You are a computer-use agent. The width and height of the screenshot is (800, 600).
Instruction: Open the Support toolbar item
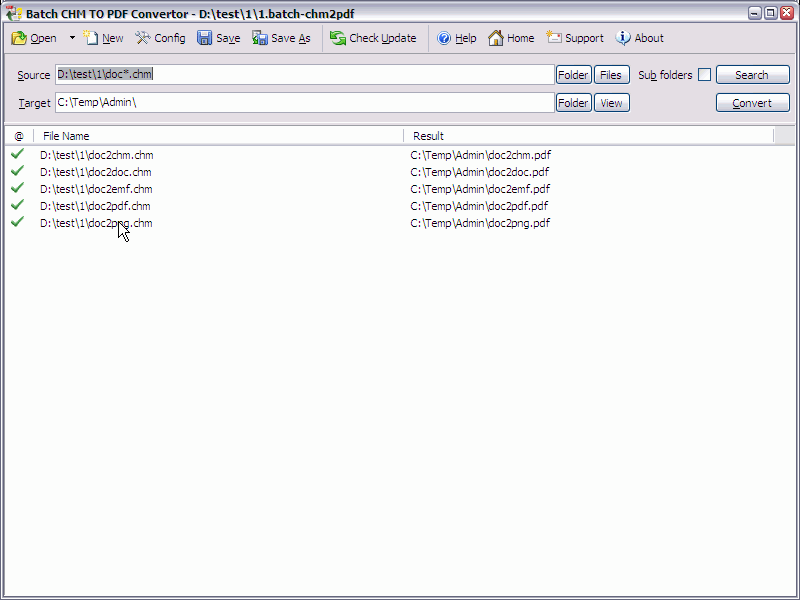(x=575, y=38)
